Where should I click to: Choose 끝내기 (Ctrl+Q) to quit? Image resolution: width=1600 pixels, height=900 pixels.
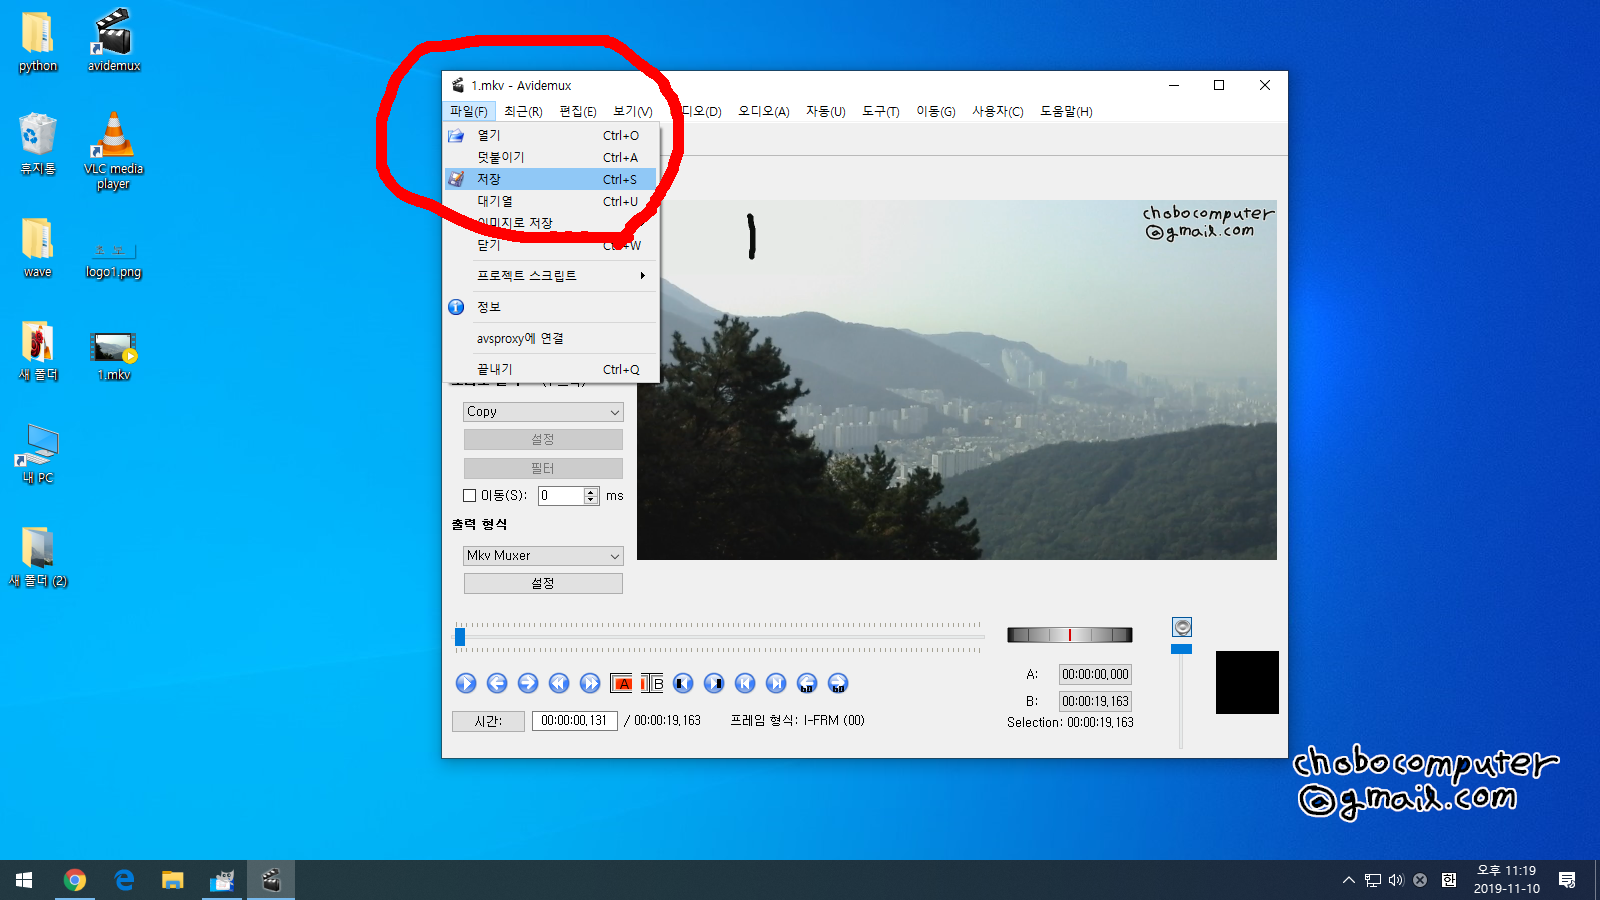551,369
